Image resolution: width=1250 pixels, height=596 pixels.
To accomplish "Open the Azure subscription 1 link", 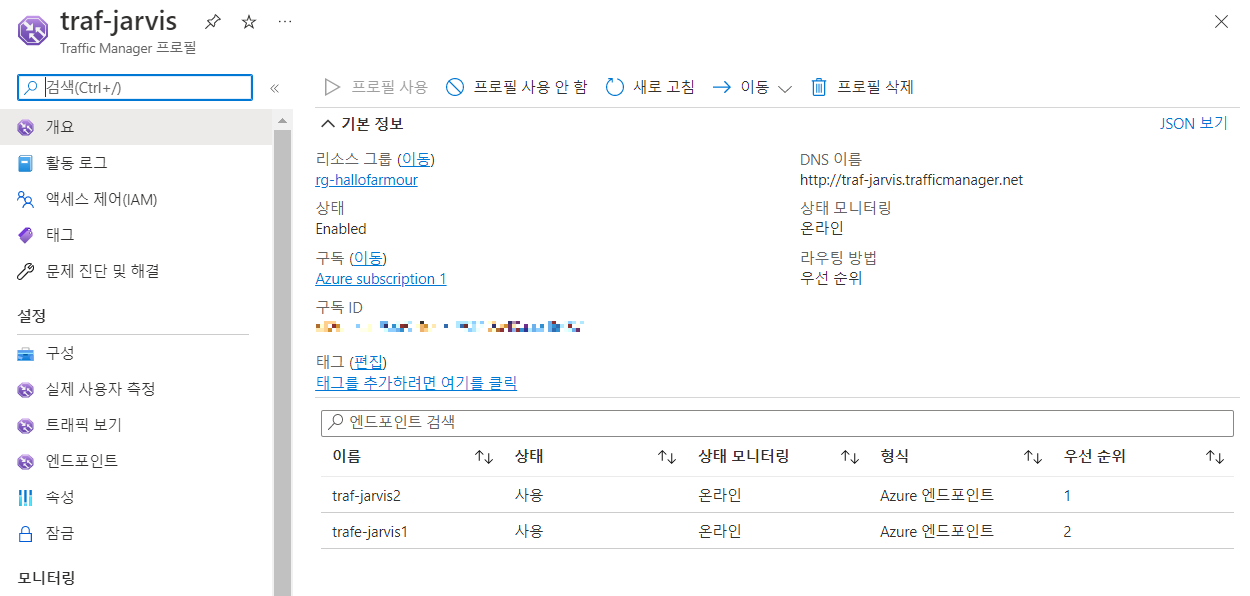I will 381,279.
